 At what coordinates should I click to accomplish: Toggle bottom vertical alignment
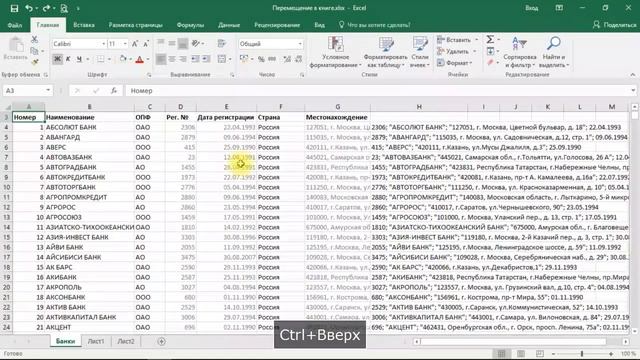182,44
